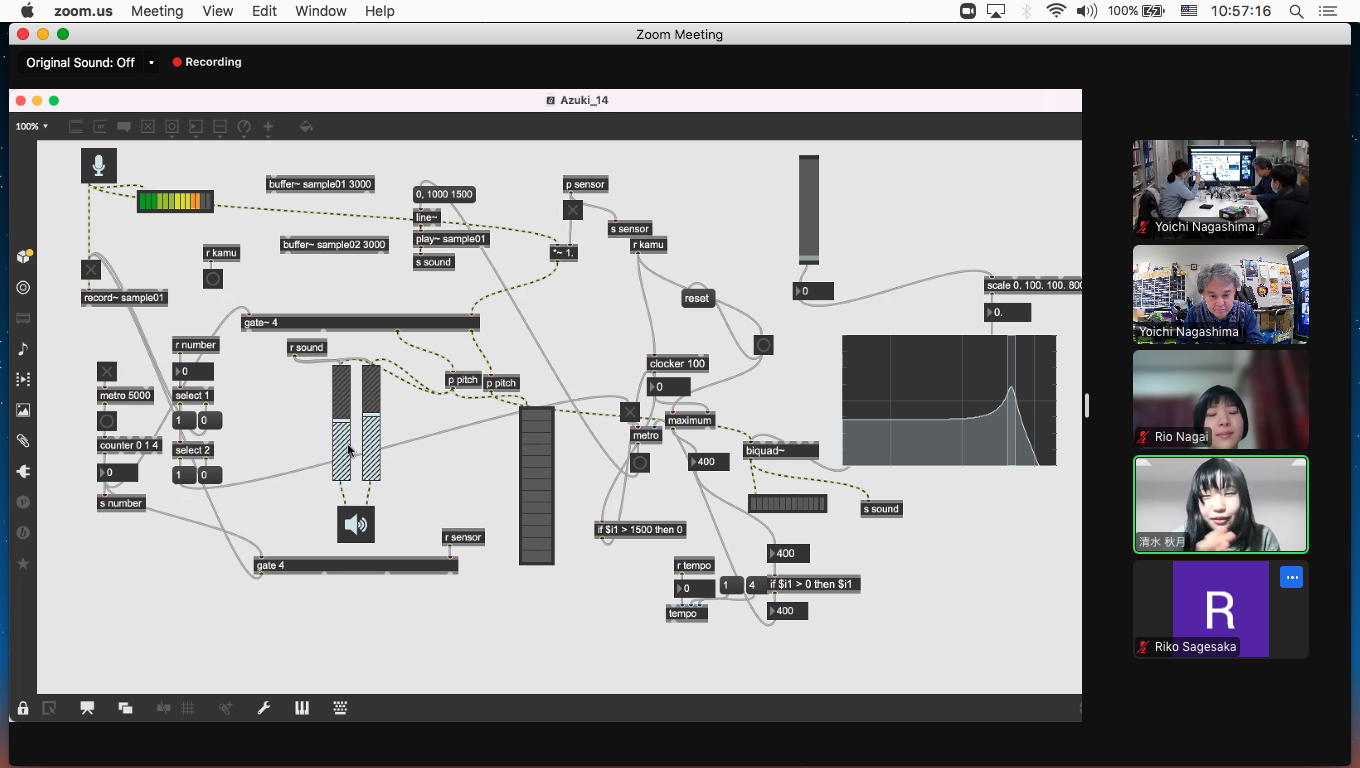
Task: Open the more options button on Riko Sagesaka
Action: click(x=1292, y=577)
